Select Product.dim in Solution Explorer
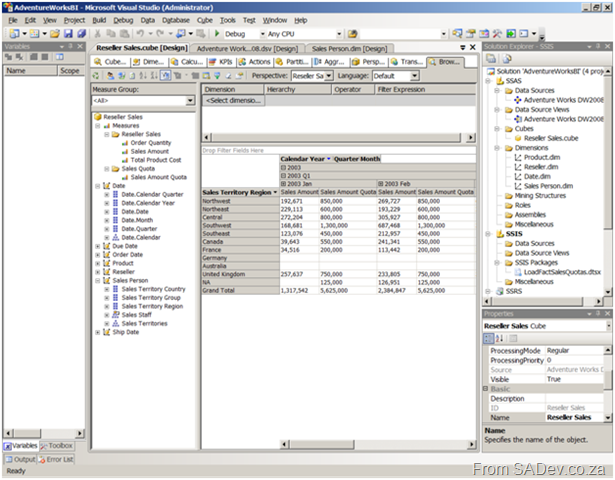615x480 pixels. tap(542, 157)
